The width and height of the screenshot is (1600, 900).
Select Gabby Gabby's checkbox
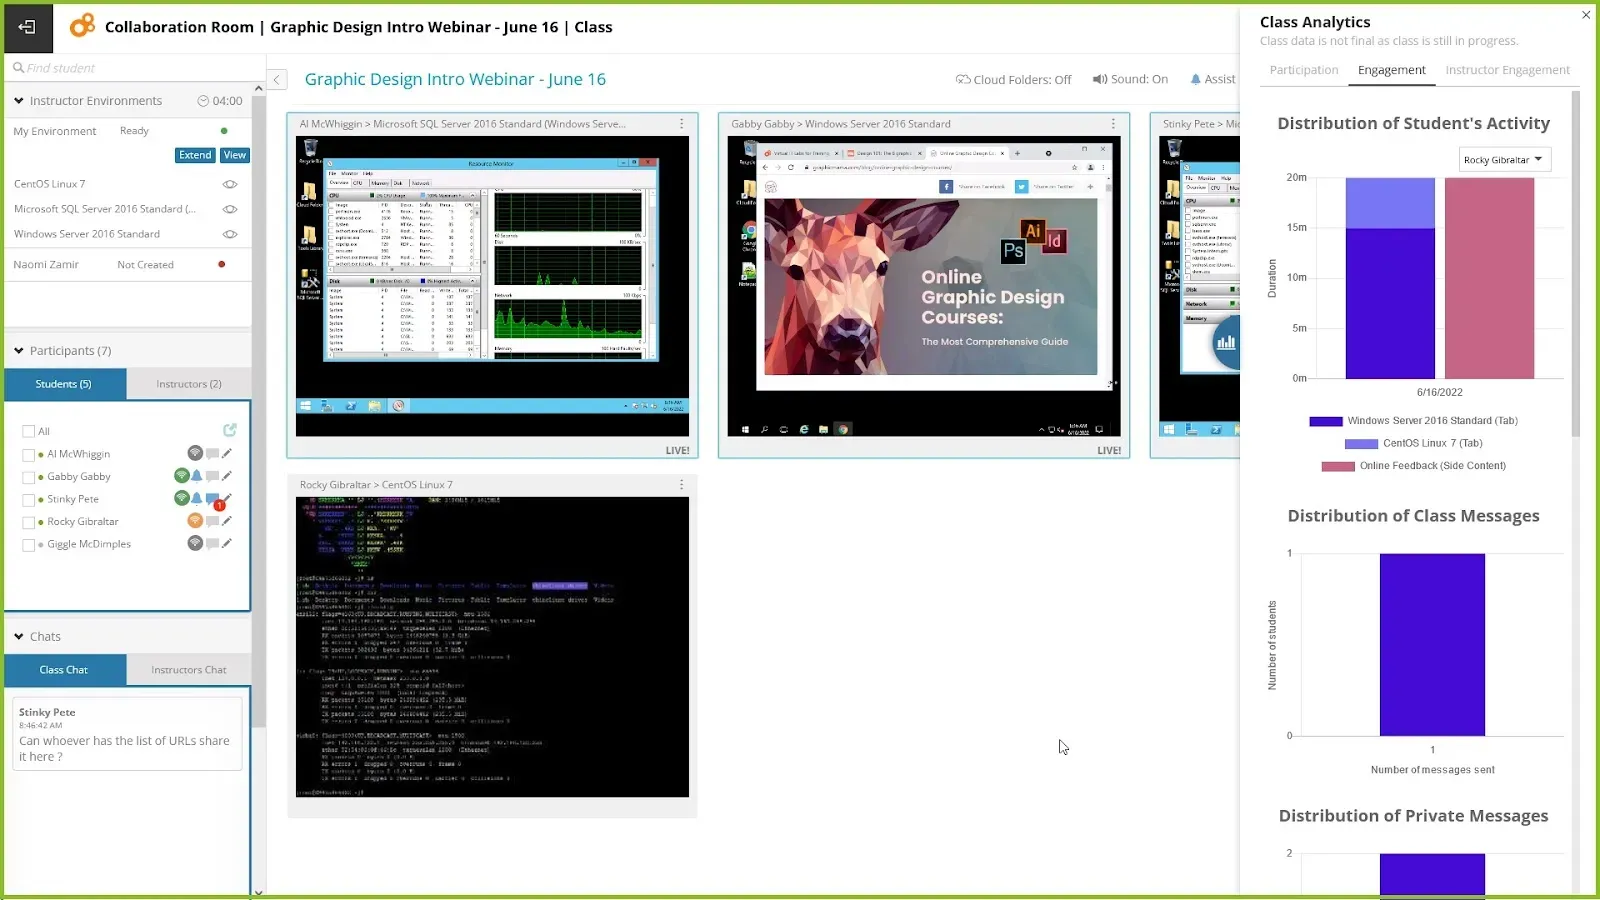[28, 478]
